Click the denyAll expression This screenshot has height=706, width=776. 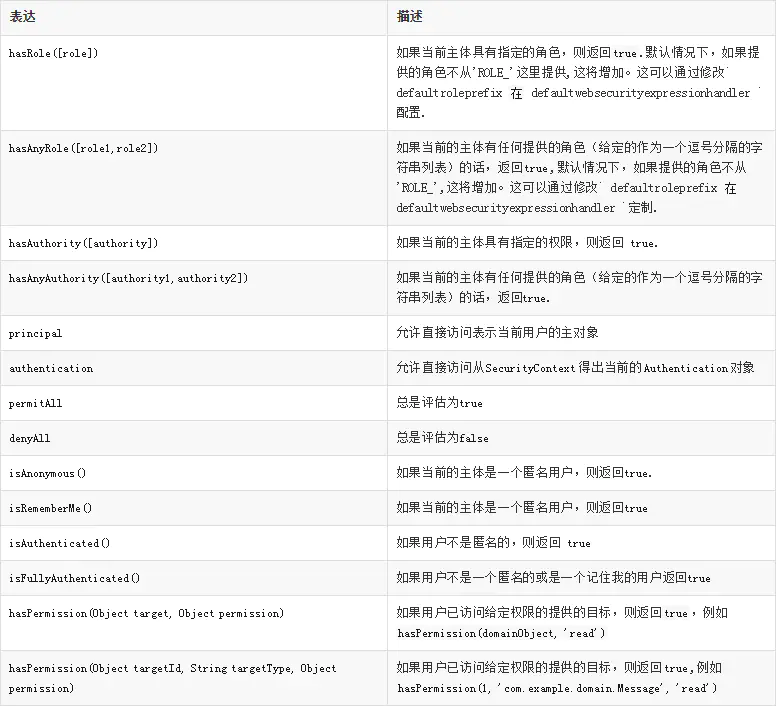[x=30, y=438]
